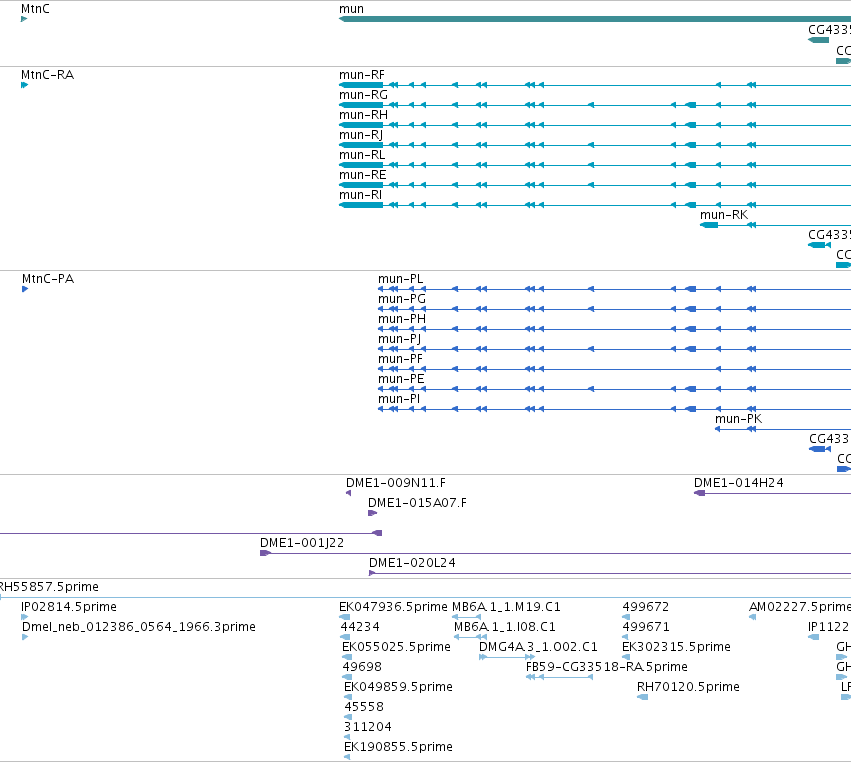Click the DME1-014H24 clone label

tap(738, 483)
